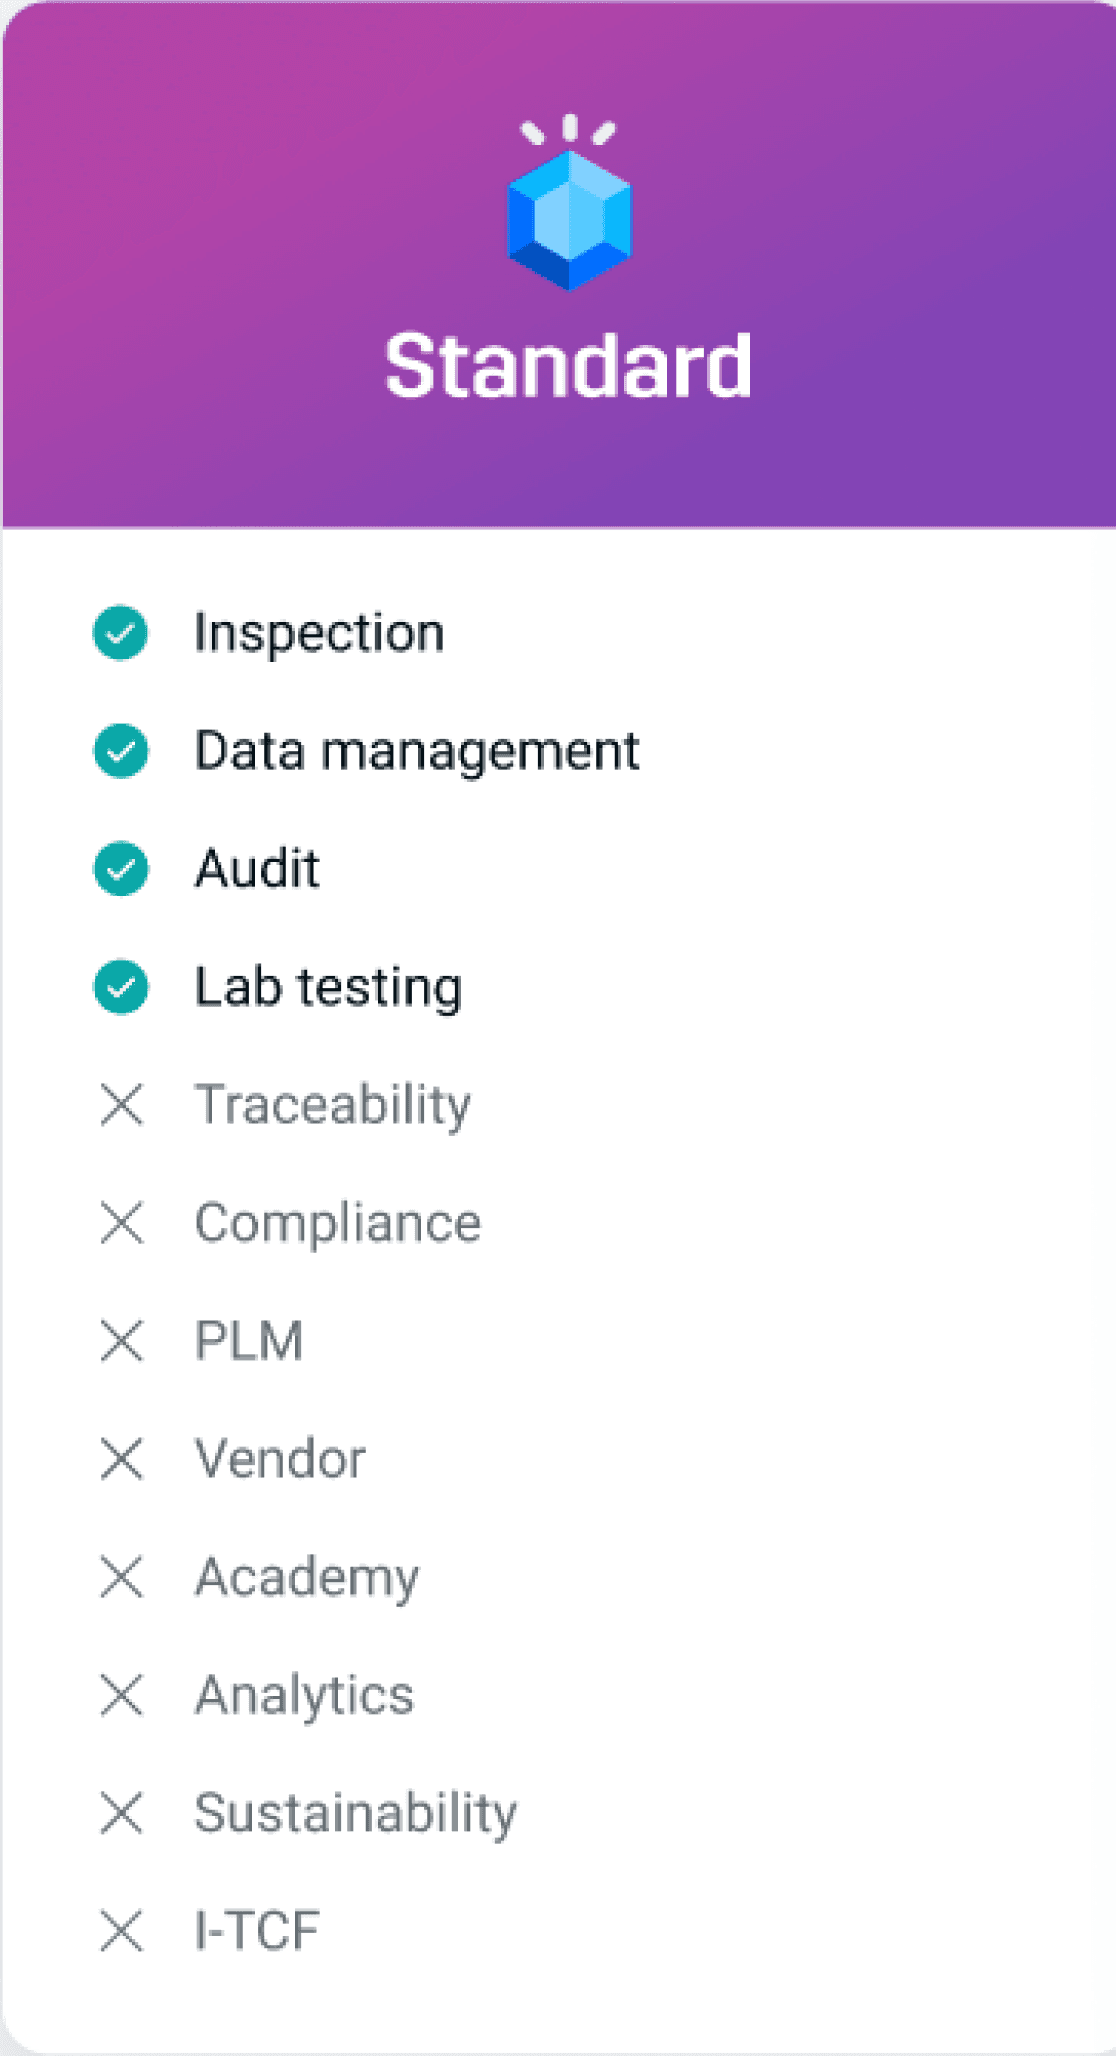This screenshot has height=2056, width=1116.
Task: Select the Inspection feature label
Action: [319, 633]
